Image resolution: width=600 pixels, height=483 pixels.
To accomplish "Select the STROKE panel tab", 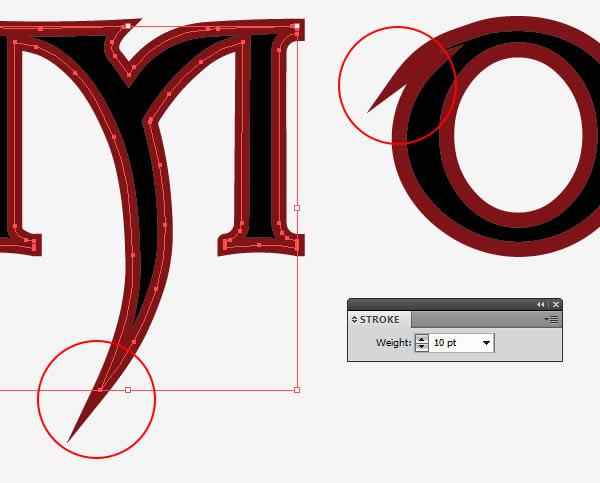I will tap(380, 320).
